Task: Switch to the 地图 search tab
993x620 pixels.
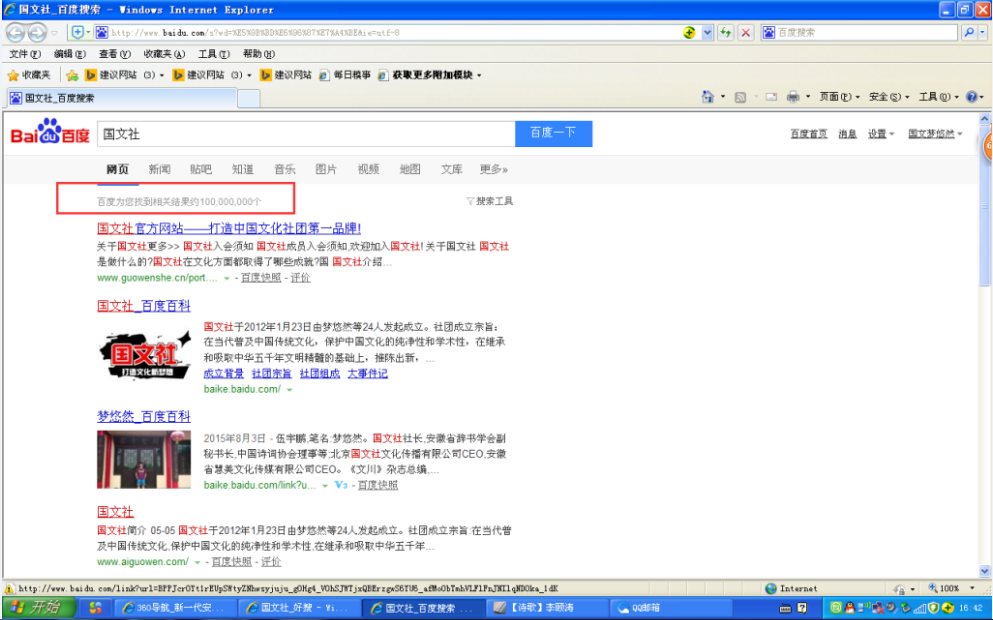Action: [x=410, y=169]
